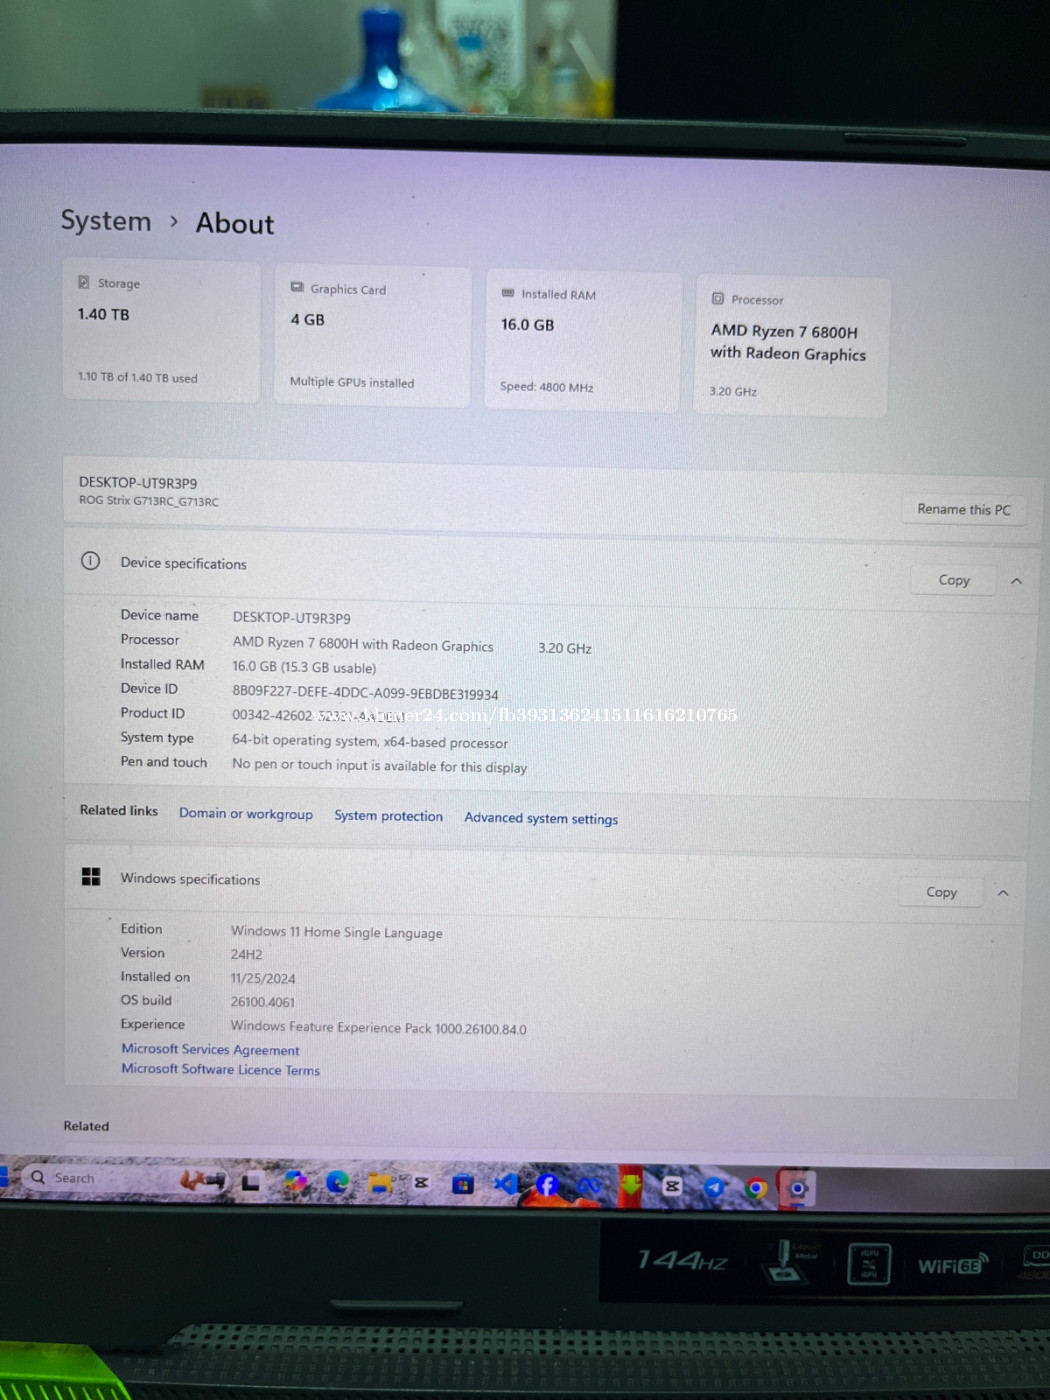Click the info icon beside Device specifications

point(90,561)
